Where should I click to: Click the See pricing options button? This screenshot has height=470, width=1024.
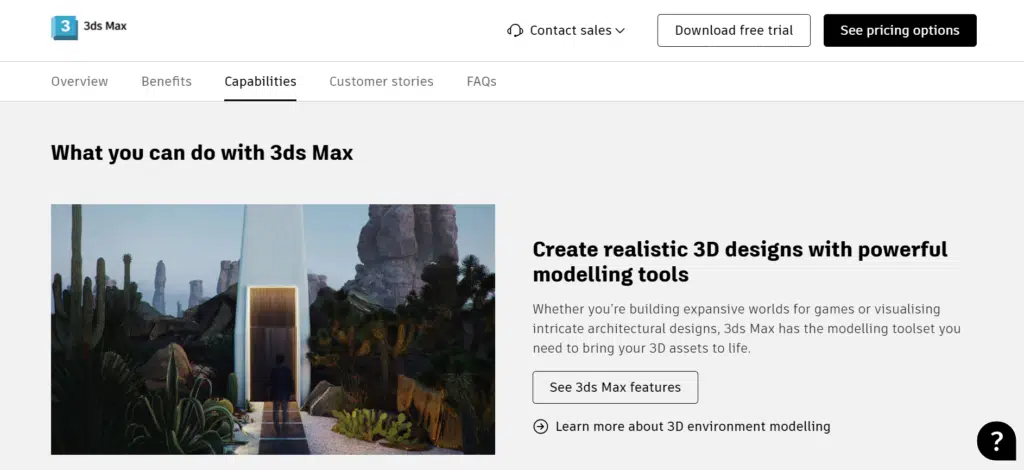(899, 31)
